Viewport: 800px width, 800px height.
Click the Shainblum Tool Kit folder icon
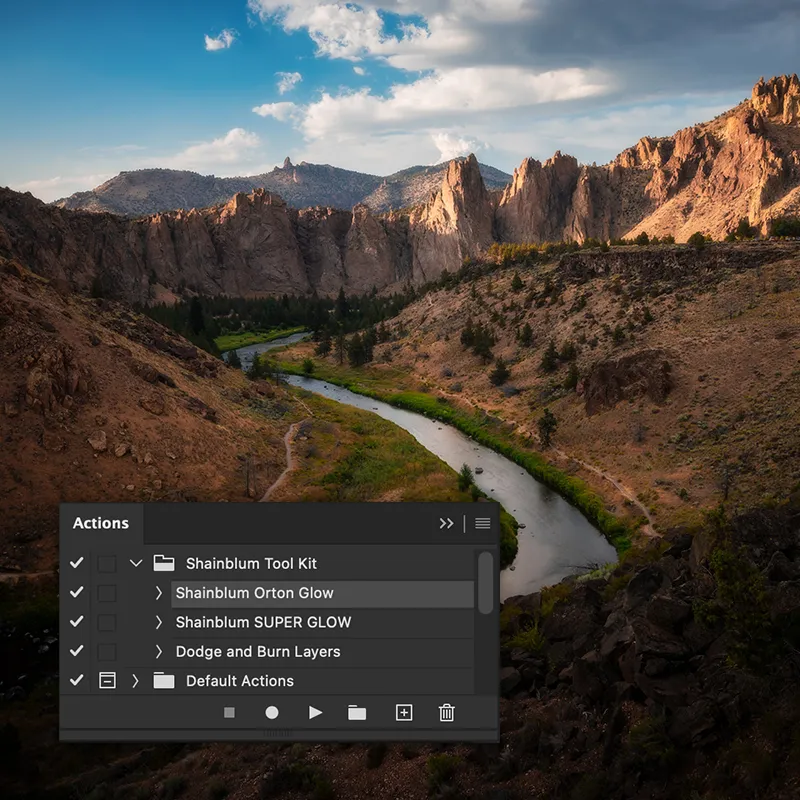[x=164, y=563]
